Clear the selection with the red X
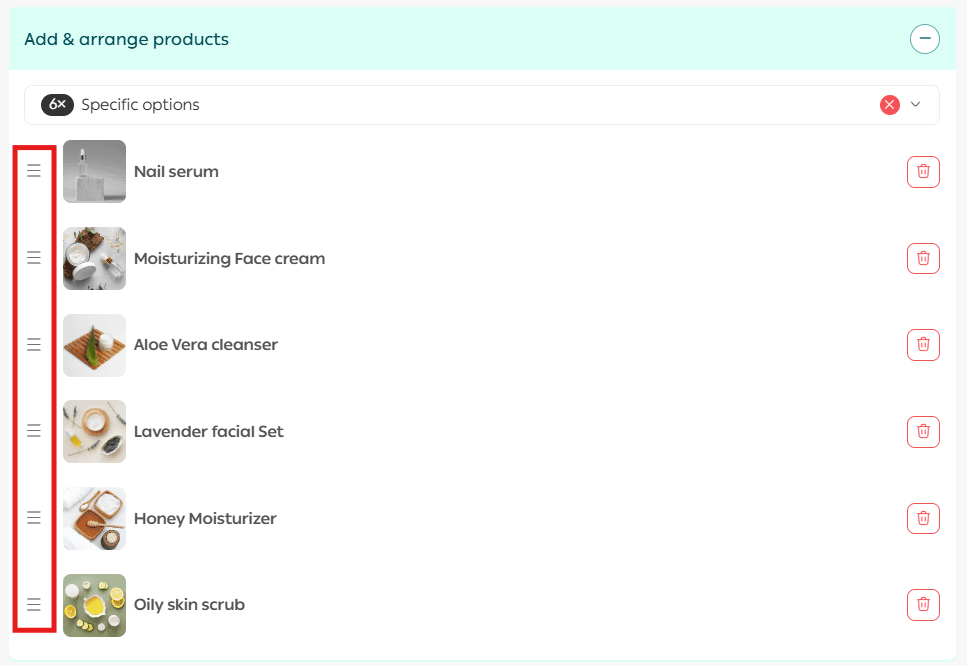The image size is (967, 666). [889, 105]
